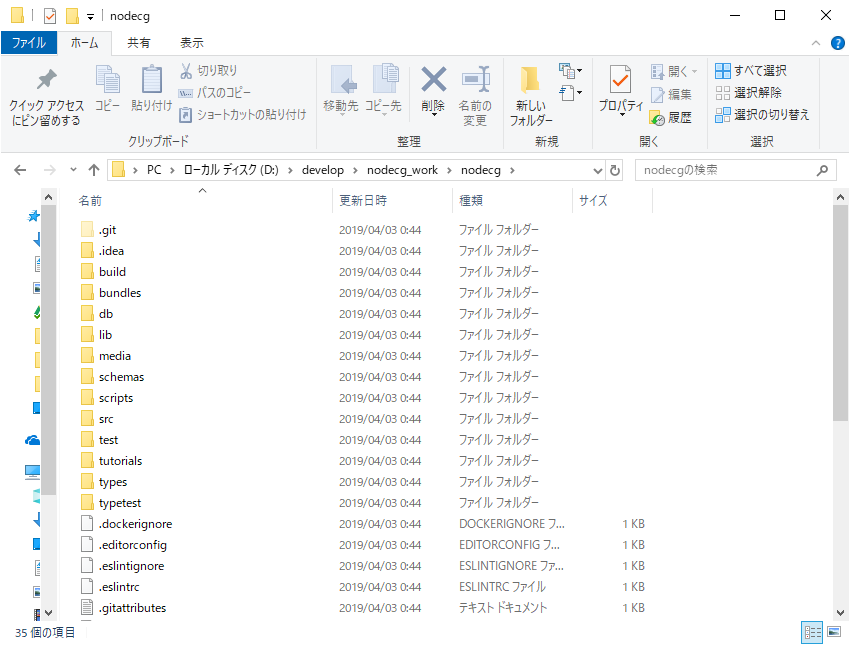The image size is (850, 645).
Task: Click navigation pane scroll up arrow
Action: [x=48, y=197]
